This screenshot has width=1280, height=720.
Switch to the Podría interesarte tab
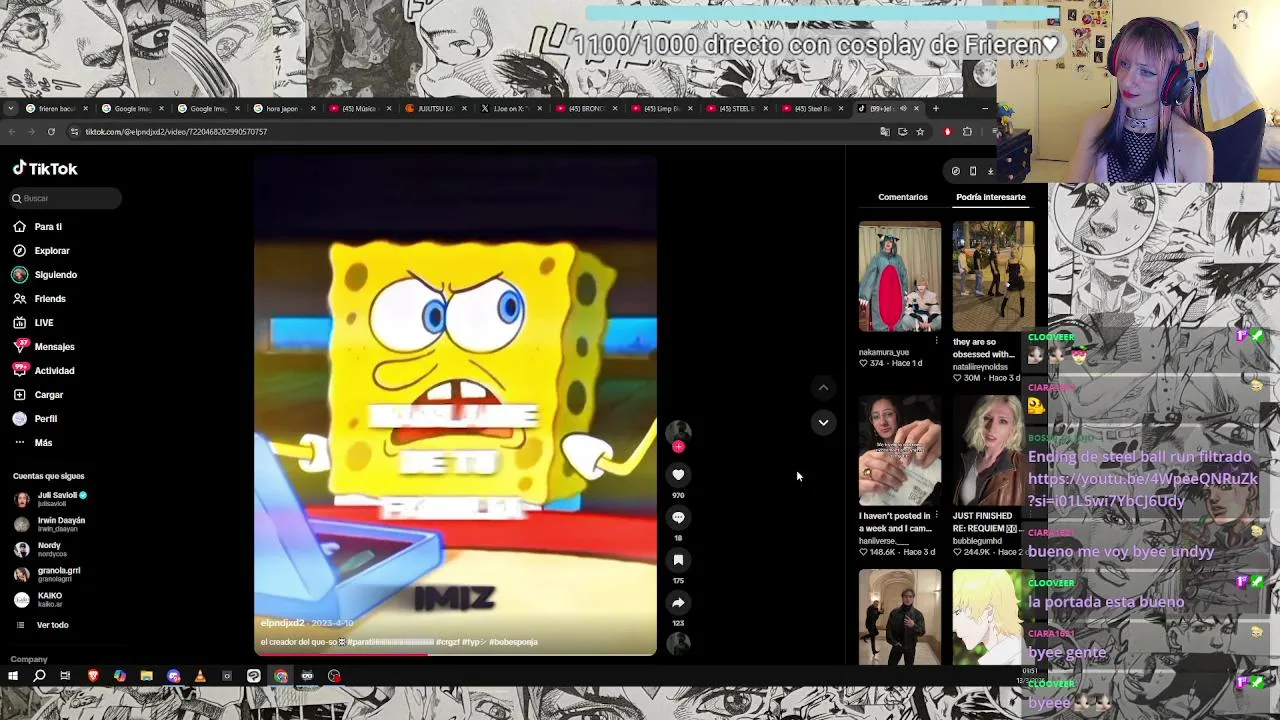[991, 197]
